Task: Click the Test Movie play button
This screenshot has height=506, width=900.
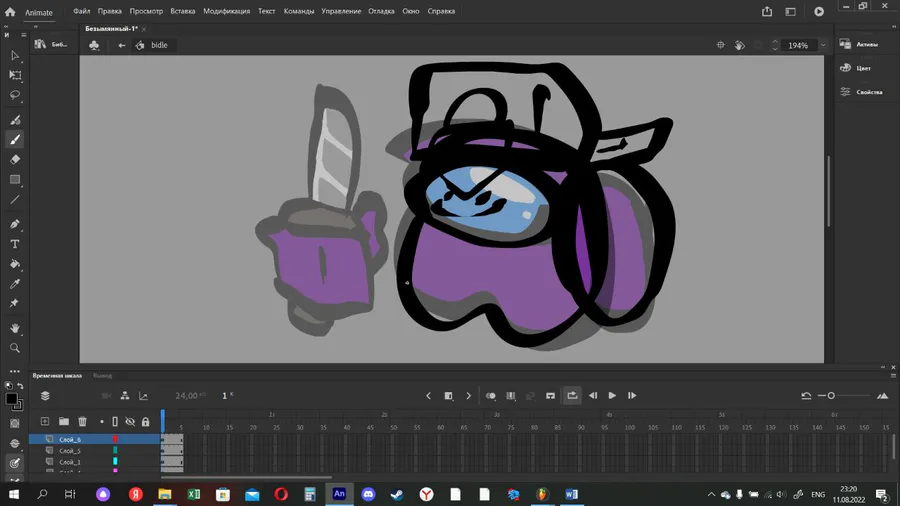Action: click(x=819, y=11)
